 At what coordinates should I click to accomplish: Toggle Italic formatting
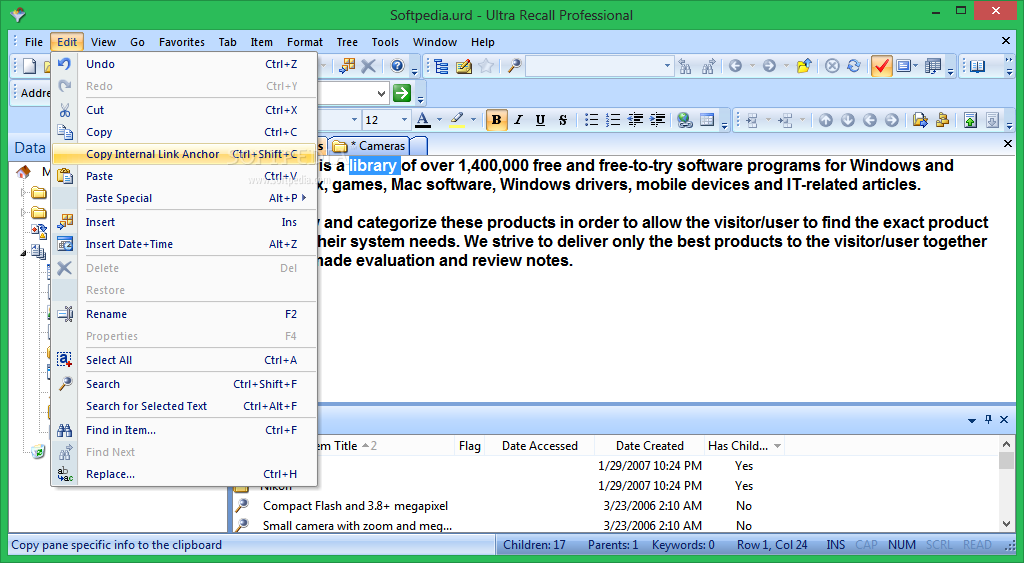pyautogui.click(x=519, y=120)
